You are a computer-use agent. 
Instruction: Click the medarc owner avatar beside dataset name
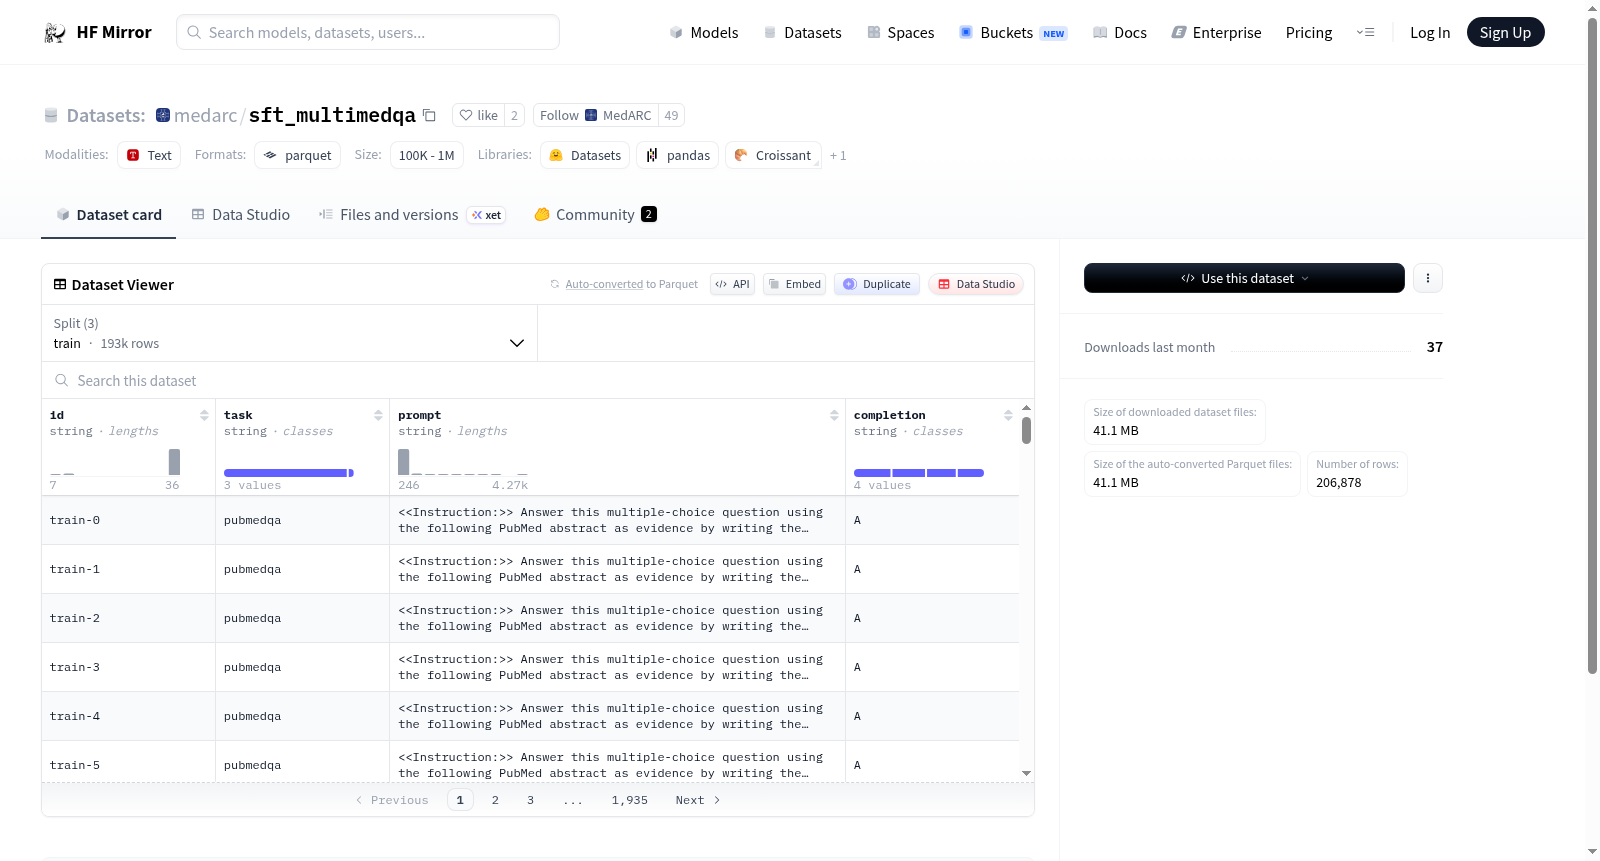coord(163,115)
